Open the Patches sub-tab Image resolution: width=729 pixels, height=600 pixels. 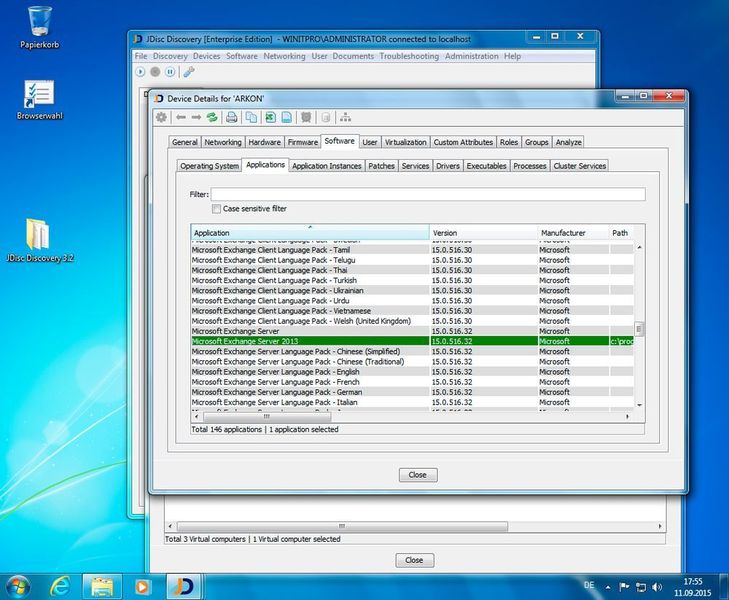[381, 166]
